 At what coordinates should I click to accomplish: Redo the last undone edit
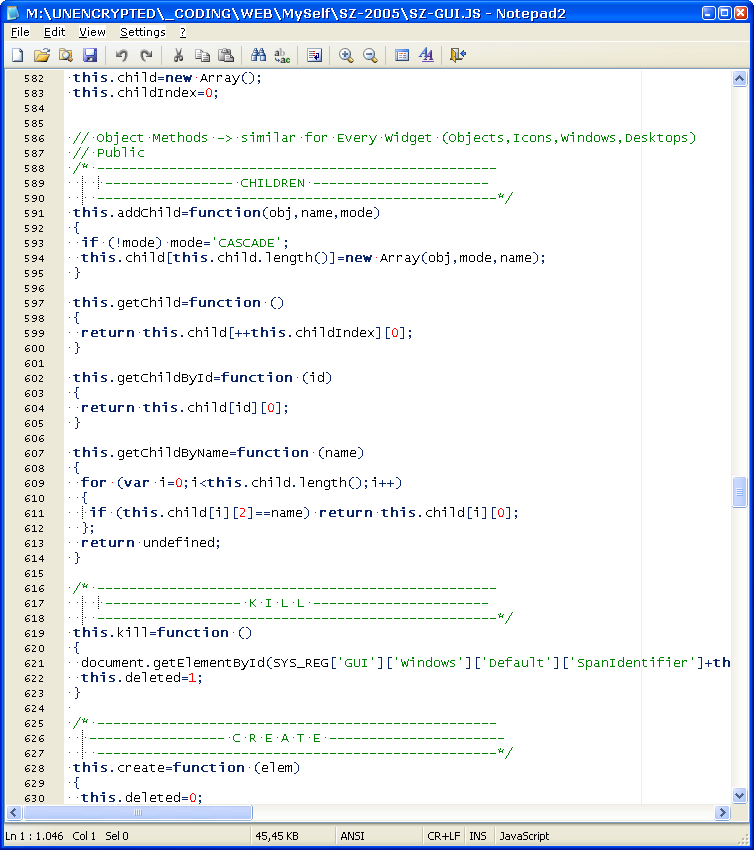[146, 55]
